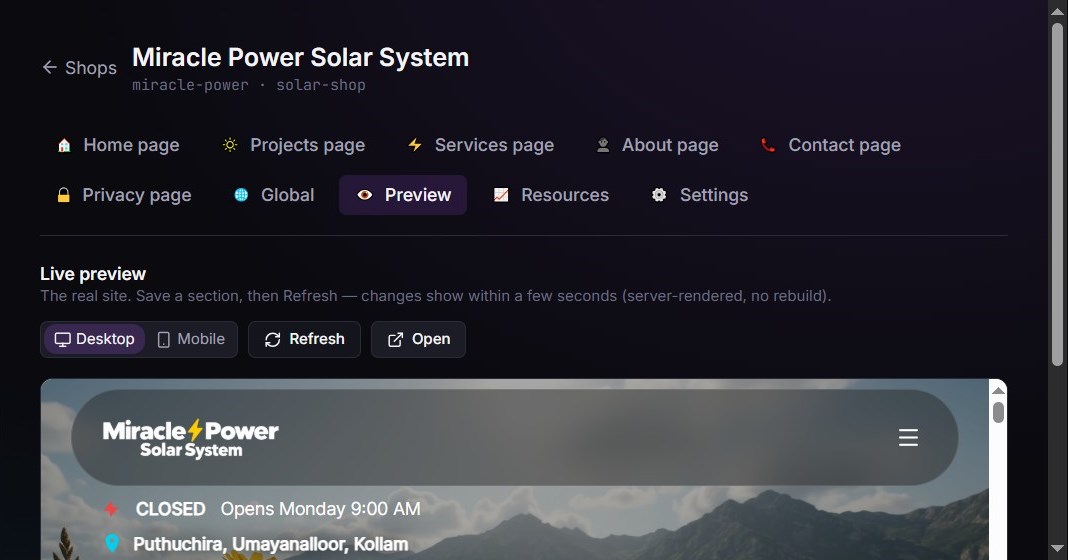The width and height of the screenshot is (1068, 560).
Task: Click the circular arrows icon on Refresh
Action: [x=272, y=339]
